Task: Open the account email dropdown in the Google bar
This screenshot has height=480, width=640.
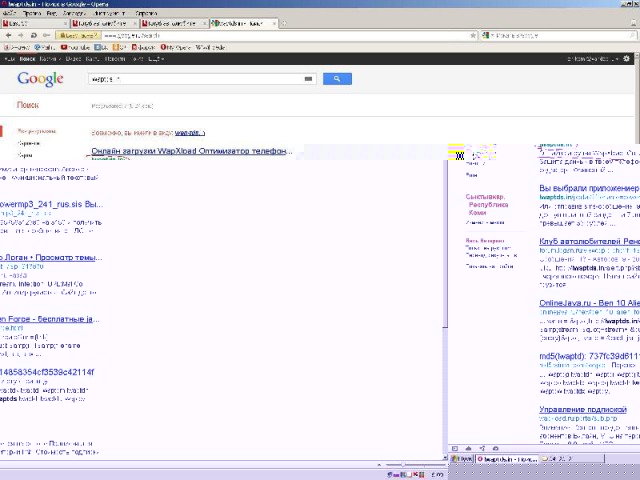Action: pos(592,59)
